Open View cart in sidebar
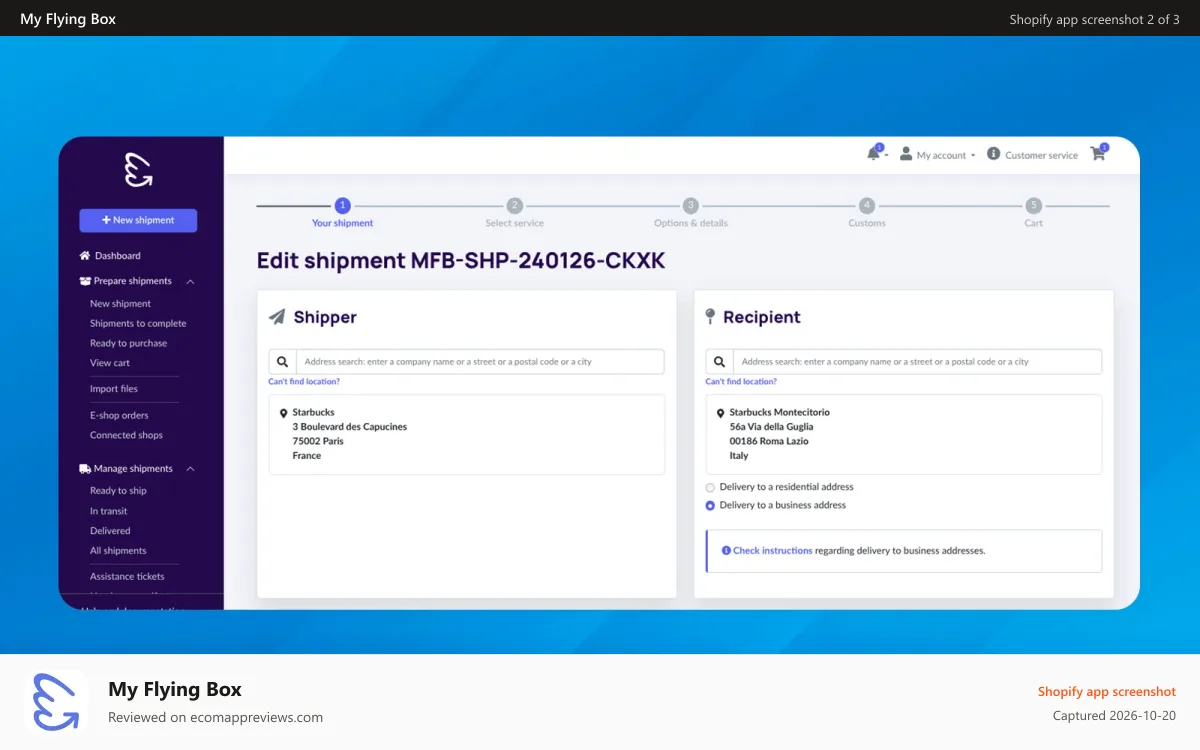The height and width of the screenshot is (750, 1200). click(x=110, y=364)
